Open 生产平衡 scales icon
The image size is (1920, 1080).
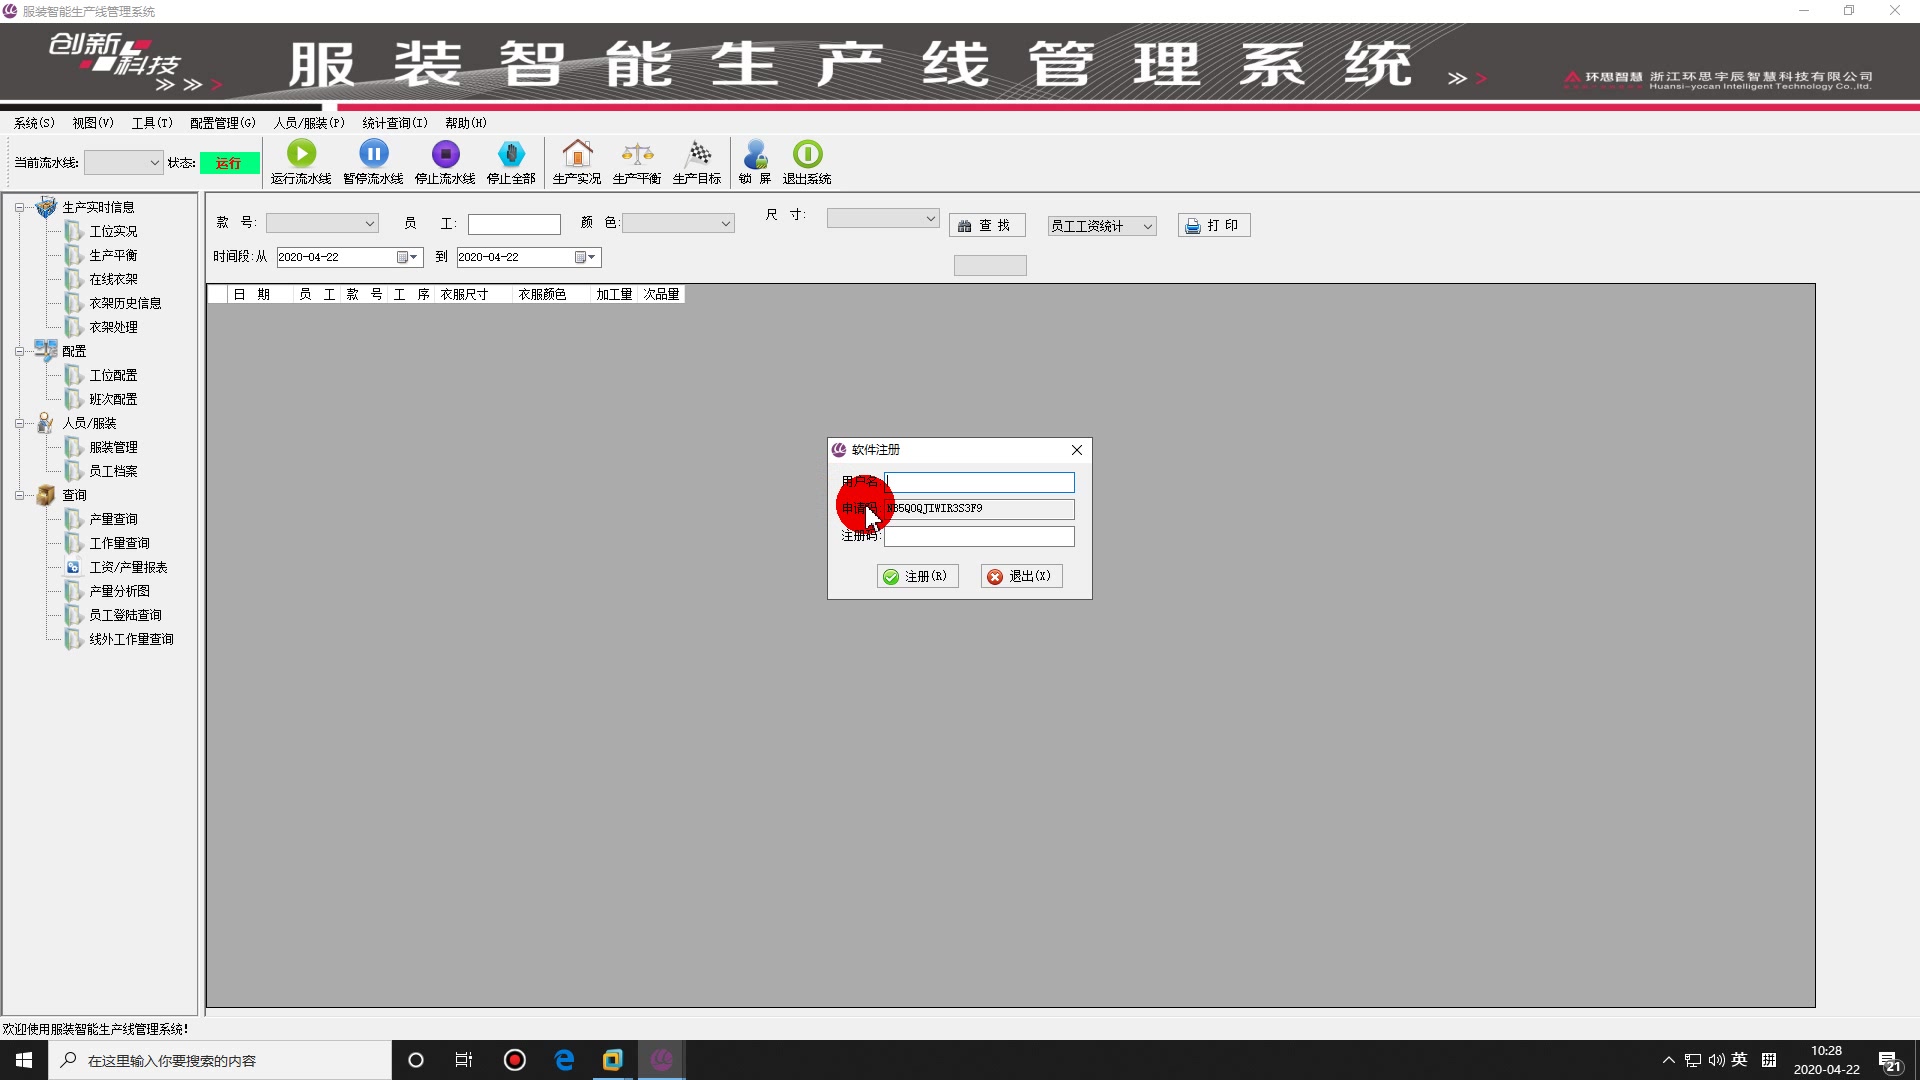637,154
